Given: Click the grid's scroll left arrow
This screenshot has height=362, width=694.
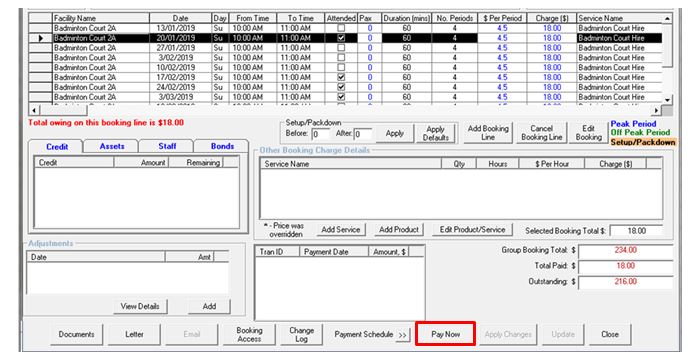Looking at the screenshot, I should pos(34,110).
